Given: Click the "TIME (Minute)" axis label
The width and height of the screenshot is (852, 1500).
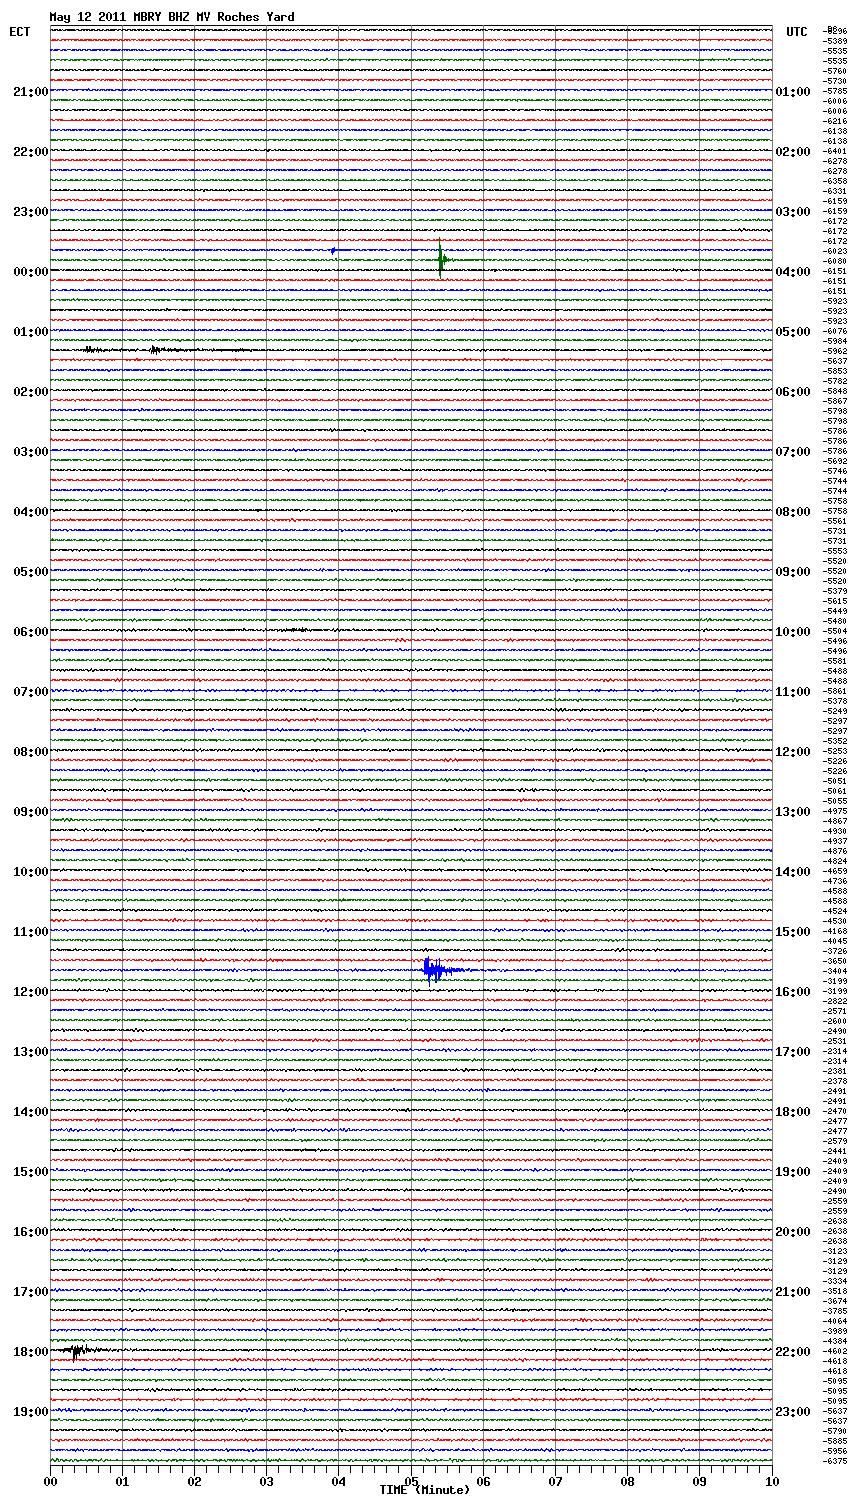Looking at the screenshot, I should coord(424,1490).
